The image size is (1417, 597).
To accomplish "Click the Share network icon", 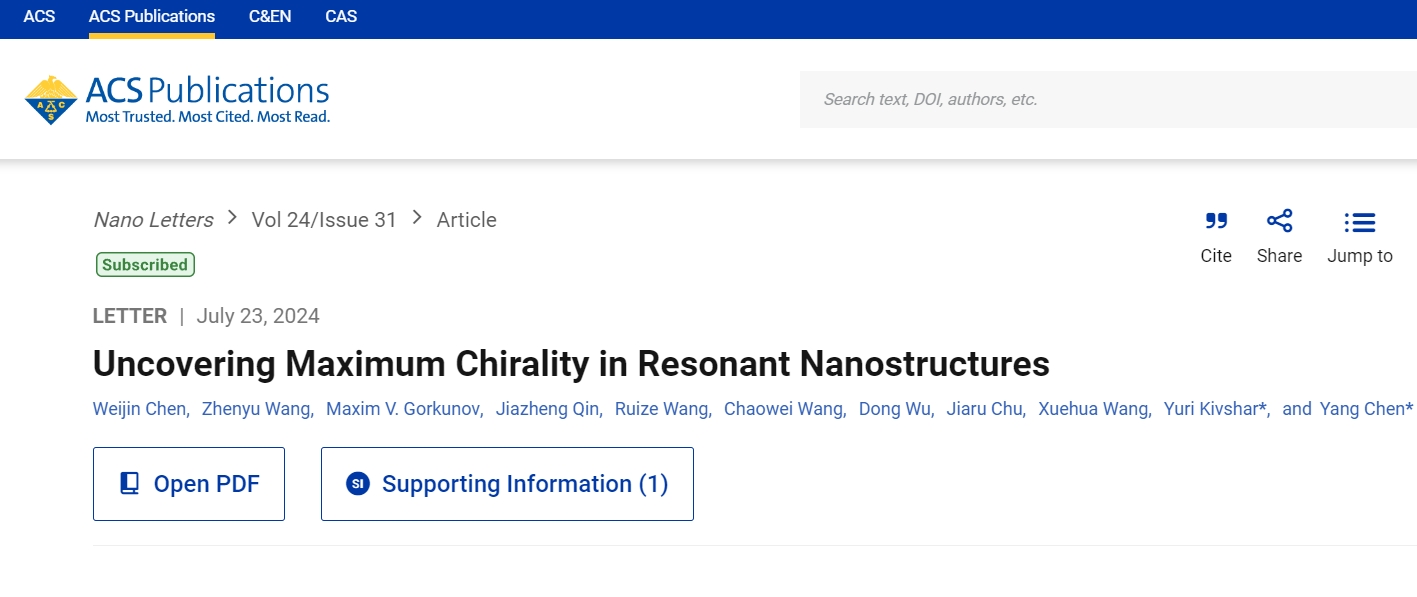I will [1279, 221].
